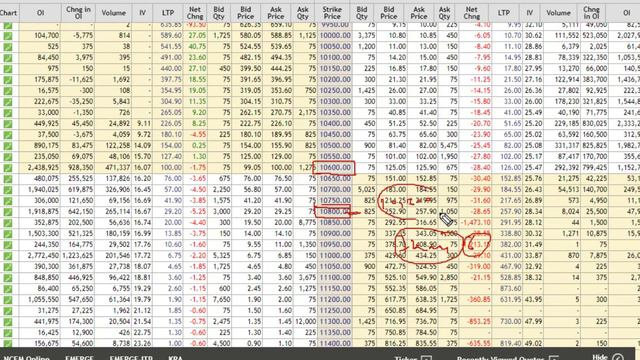
Task: Select open interest value 1,940,025
Action: pos(42,190)
